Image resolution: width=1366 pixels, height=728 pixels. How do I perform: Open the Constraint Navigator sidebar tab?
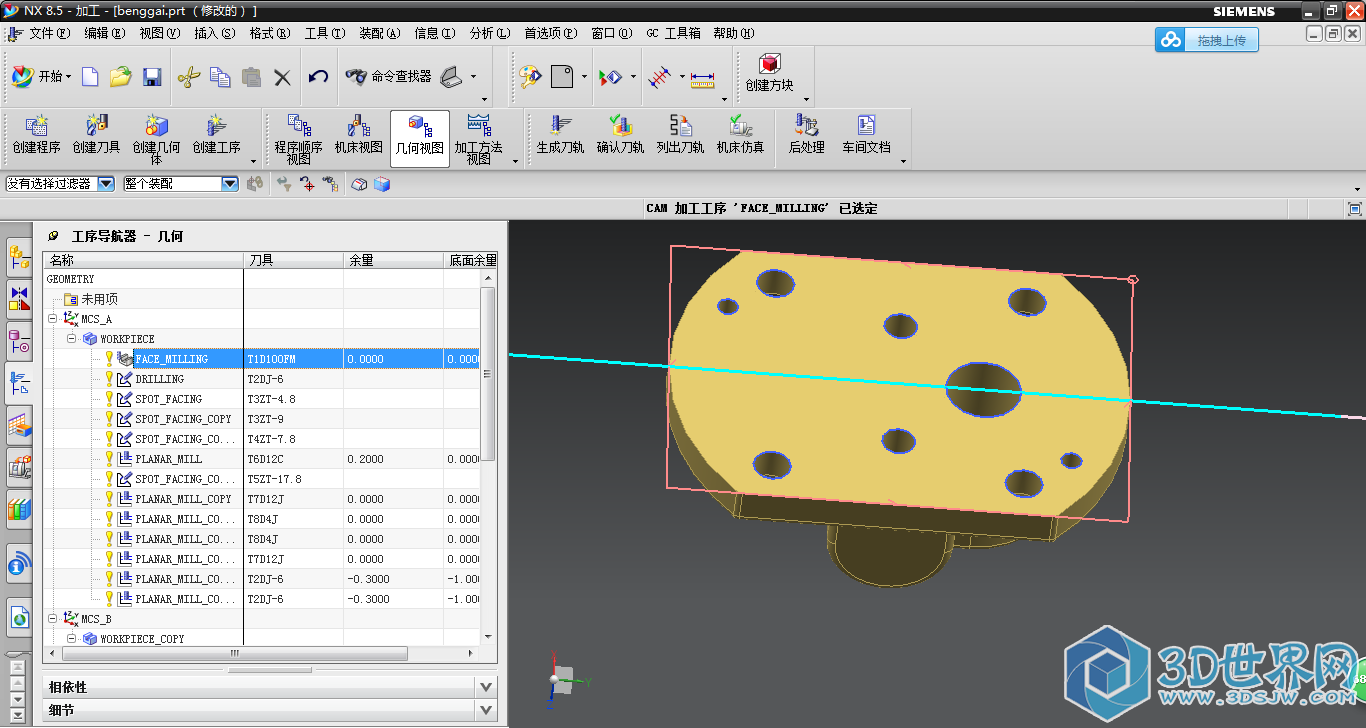click(x=19, y=298)
